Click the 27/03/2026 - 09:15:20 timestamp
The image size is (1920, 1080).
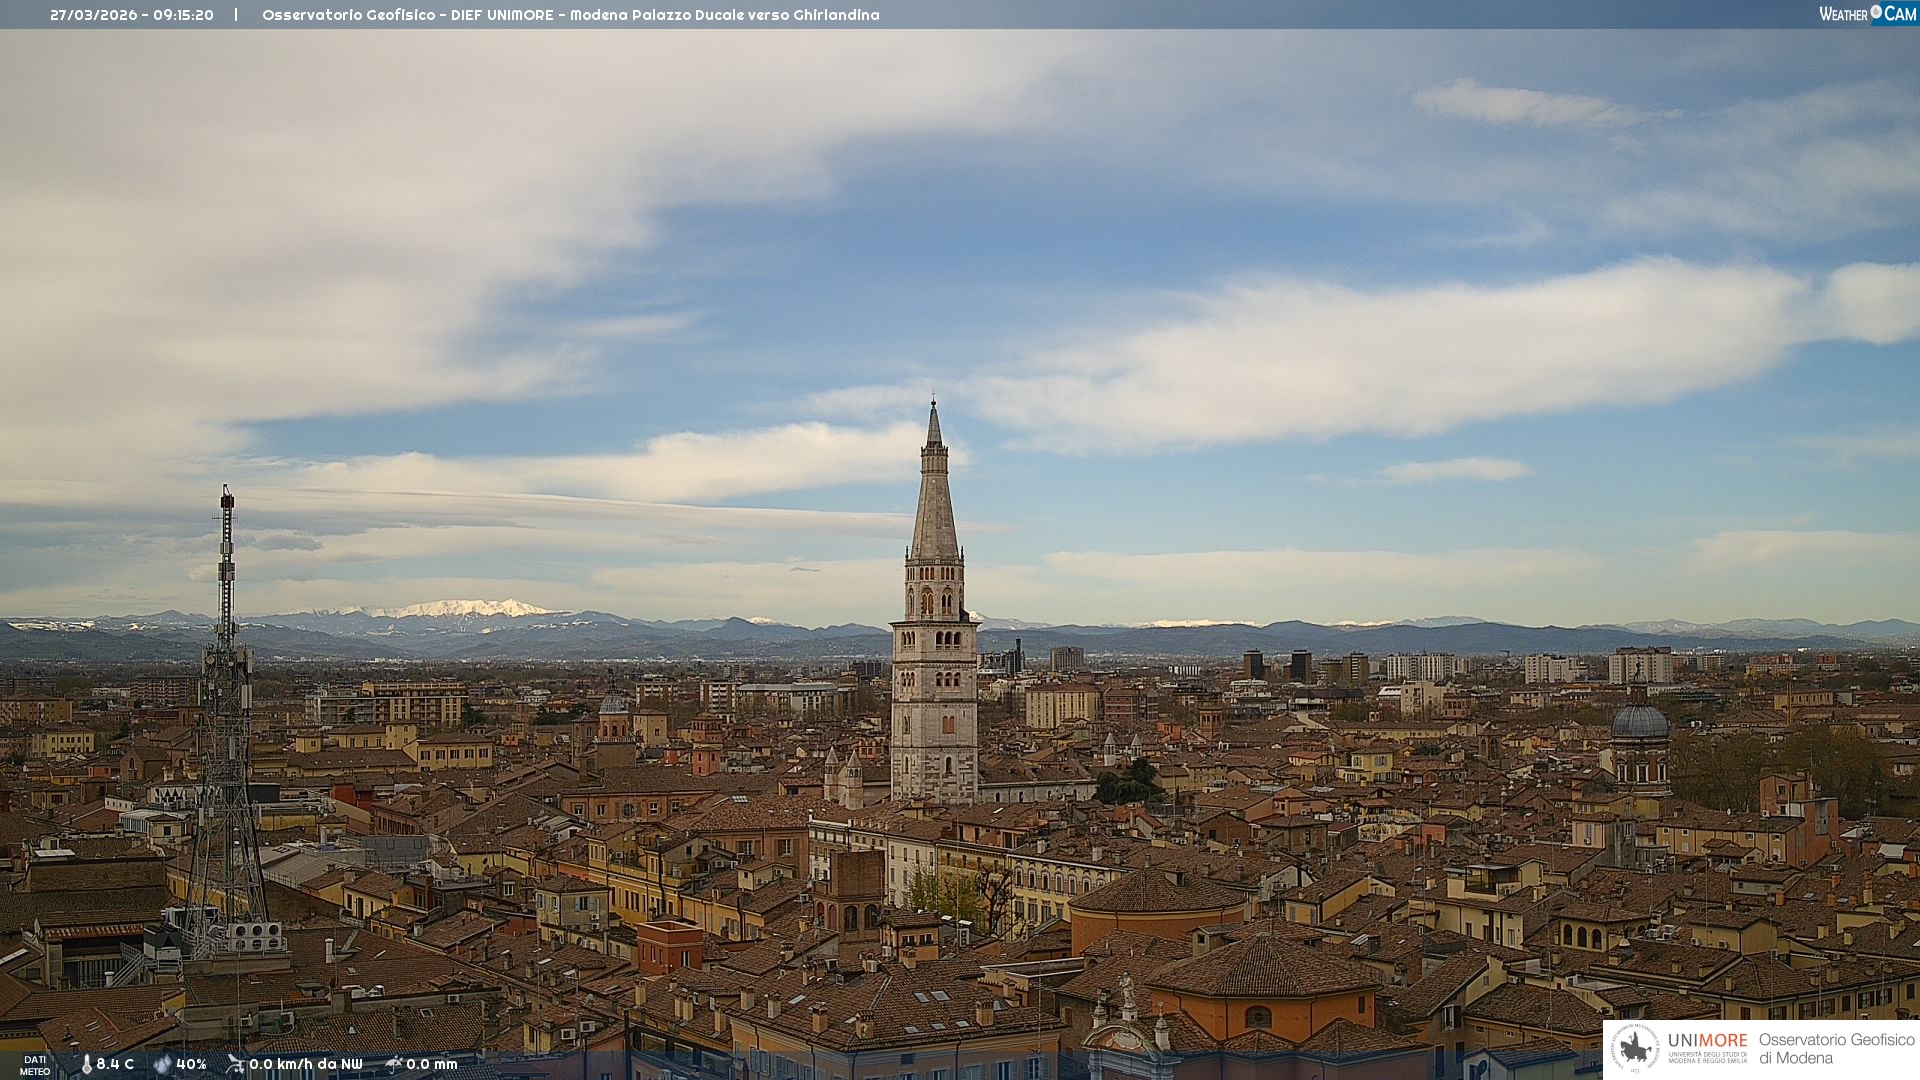click(x=132, y=15)
